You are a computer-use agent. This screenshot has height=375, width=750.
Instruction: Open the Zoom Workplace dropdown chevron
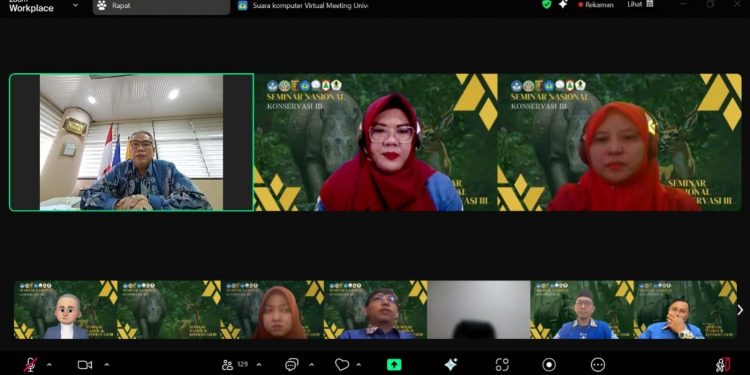click(x=75, y=5)
